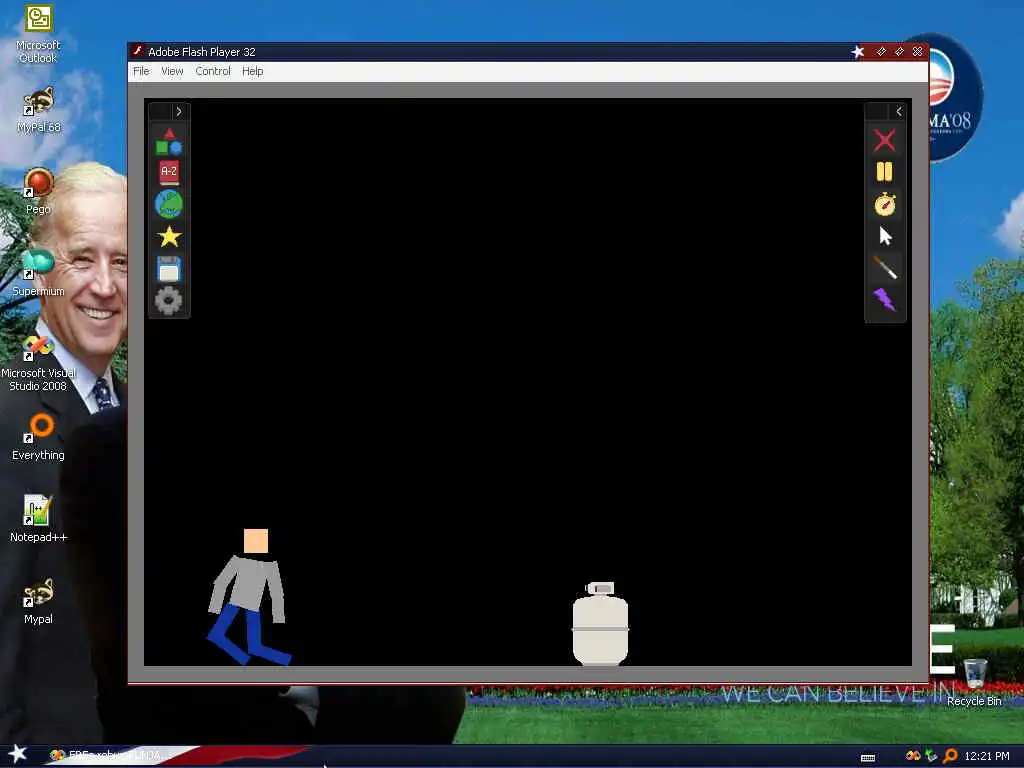Screen dimensions: 1024x768
Task: Select the Pego desktop shortcut
Action: click(39, 191)
